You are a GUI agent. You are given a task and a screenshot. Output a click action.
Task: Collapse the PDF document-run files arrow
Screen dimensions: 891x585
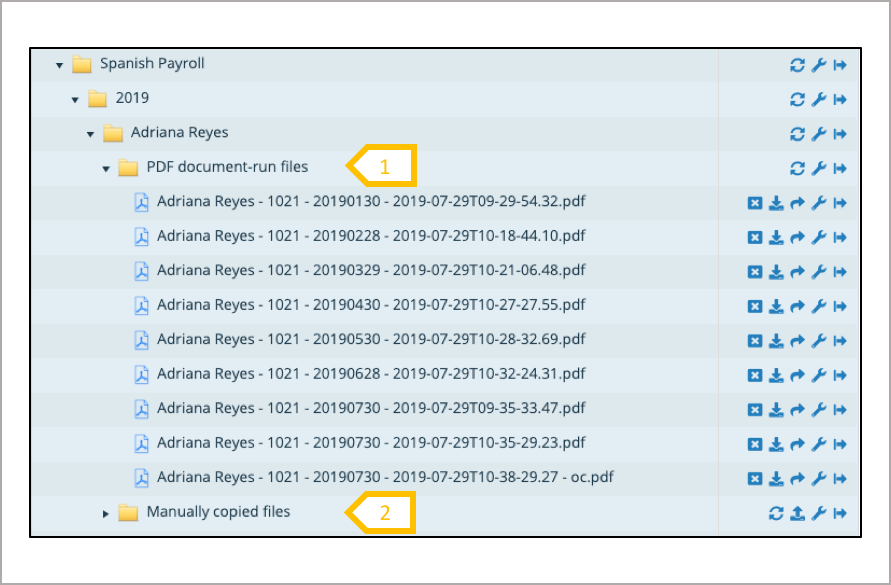(x=106, y=169)
